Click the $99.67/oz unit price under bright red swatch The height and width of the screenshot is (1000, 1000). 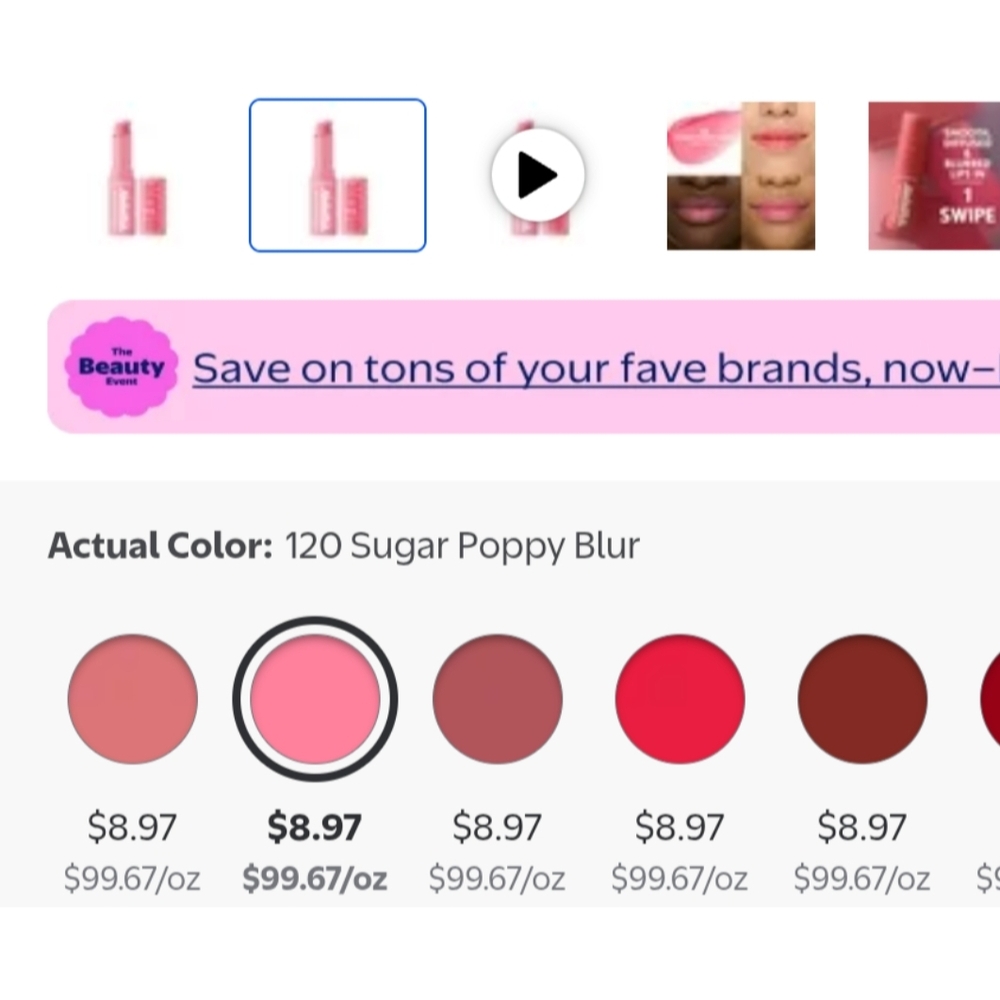coord(680,879)
